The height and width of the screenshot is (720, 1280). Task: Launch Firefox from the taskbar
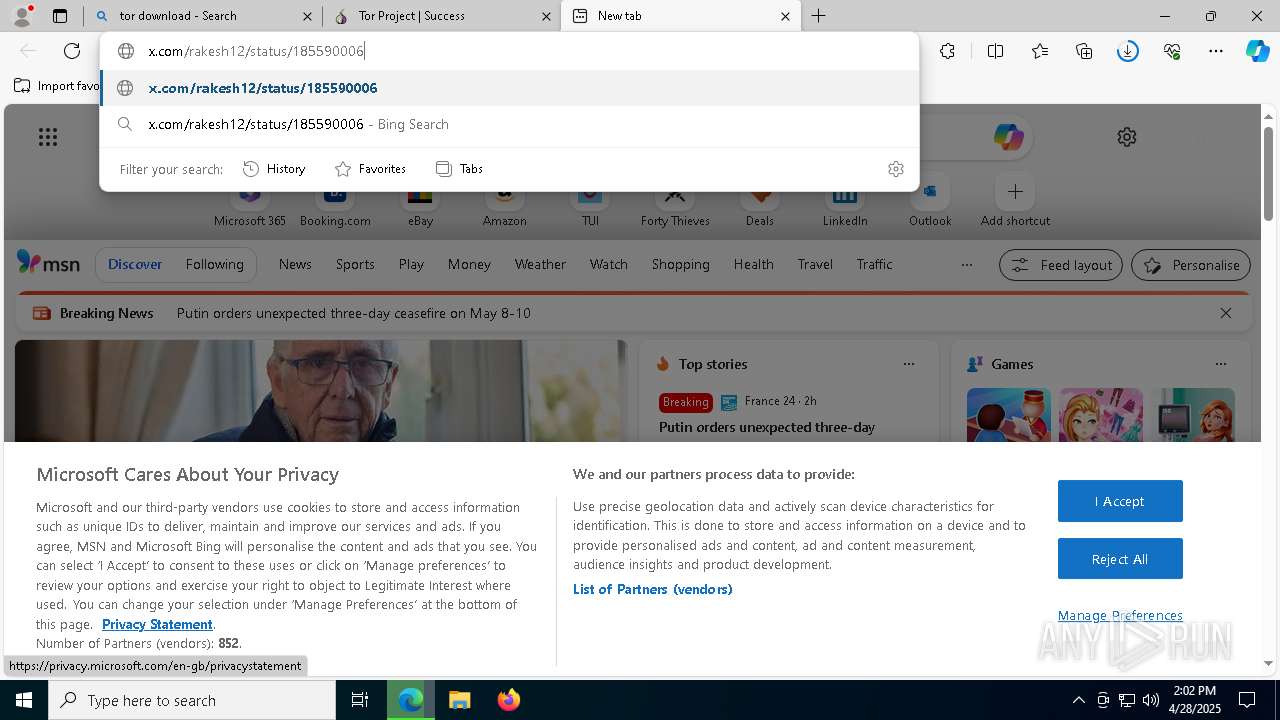coord(509,700)
